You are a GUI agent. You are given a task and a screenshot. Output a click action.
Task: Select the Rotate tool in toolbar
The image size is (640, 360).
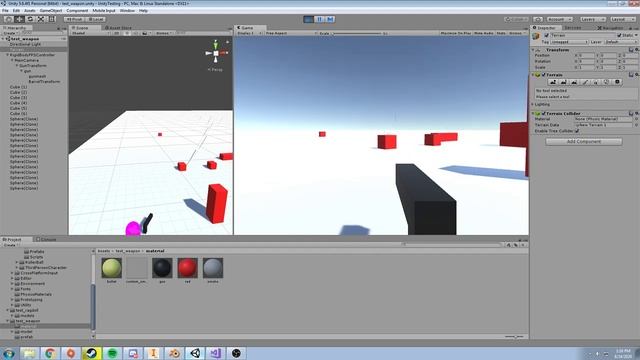tap(30, 19)
